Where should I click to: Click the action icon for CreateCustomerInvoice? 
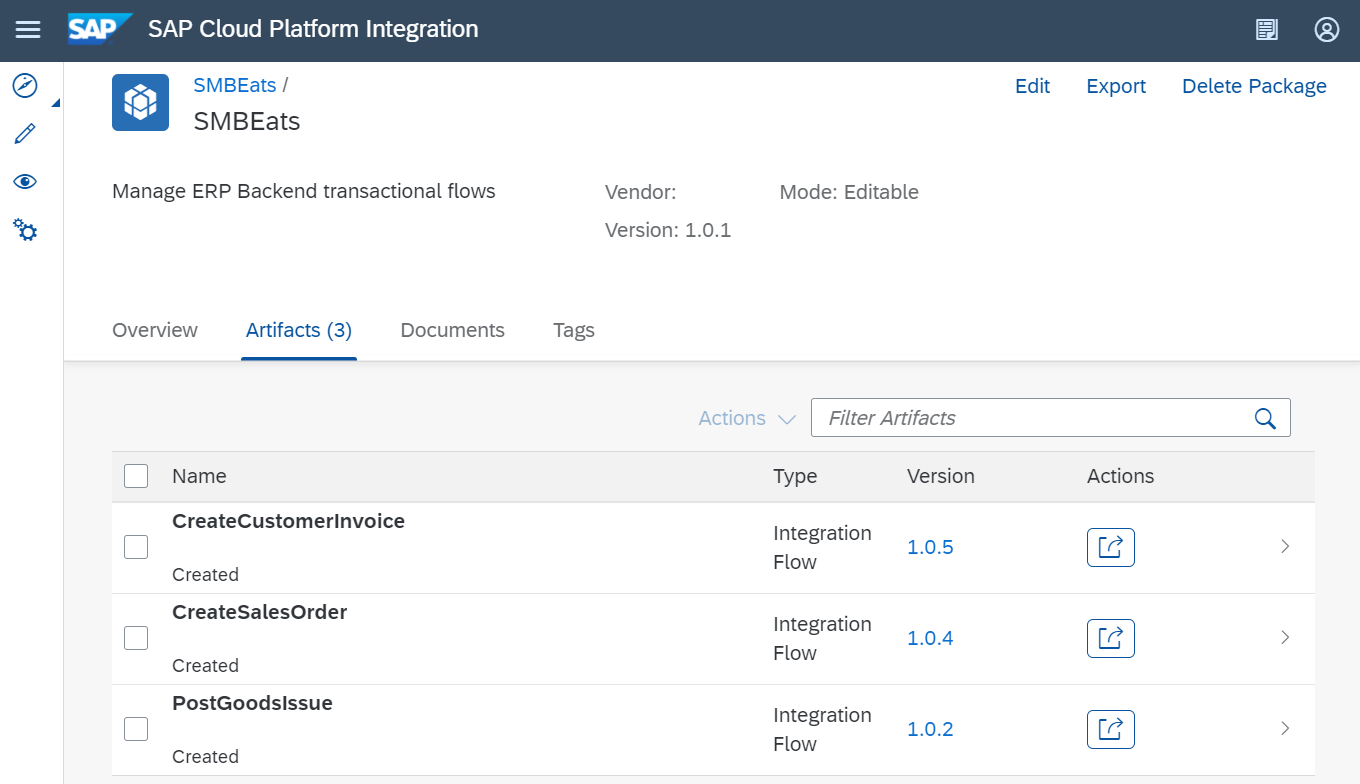coord(1110,547)
